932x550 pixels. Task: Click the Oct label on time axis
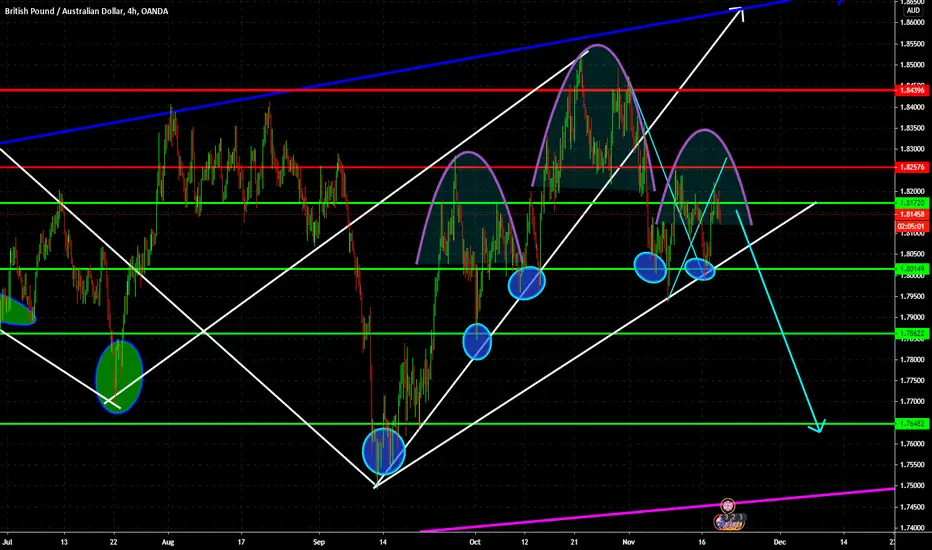click(x=474, y=542)
